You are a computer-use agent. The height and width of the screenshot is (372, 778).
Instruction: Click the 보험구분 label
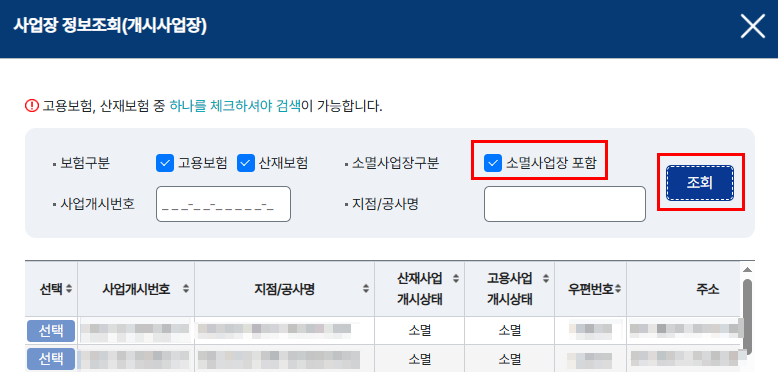tap(84, 163)
